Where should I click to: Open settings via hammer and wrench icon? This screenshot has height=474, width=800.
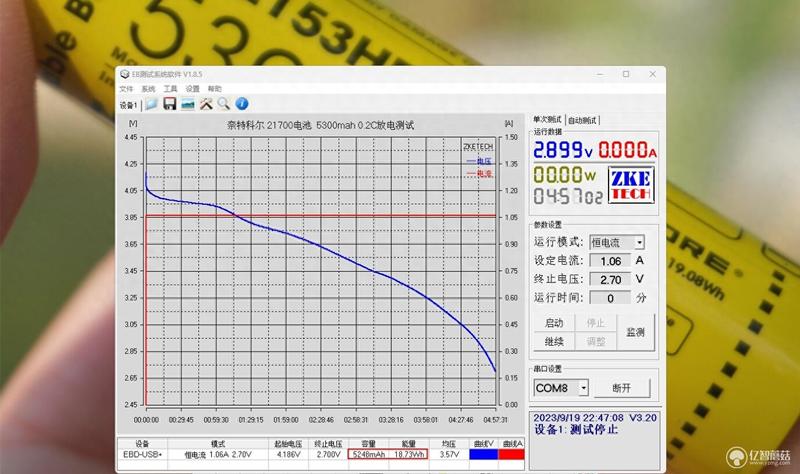click(x=206, y=104)
